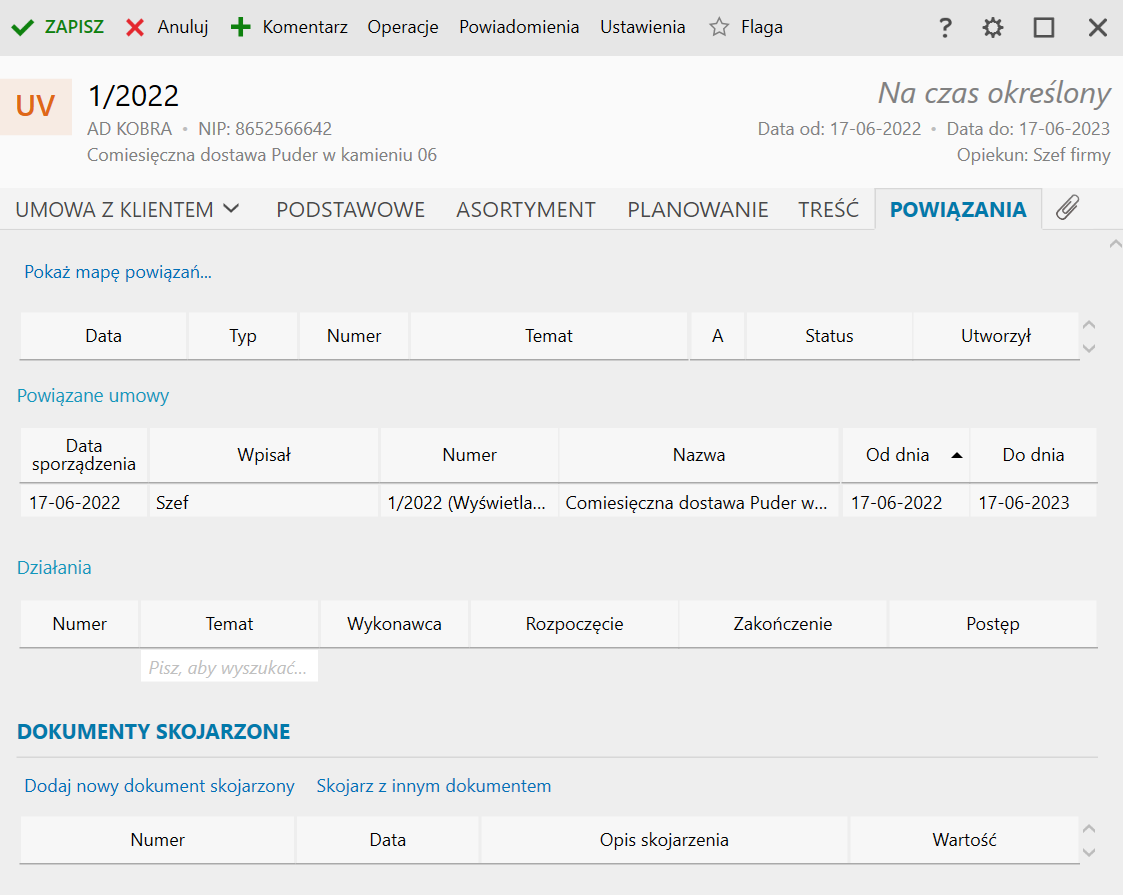This screenshot has height=895, width=1123.
Task: Switch to the ASORTYMENT tab
Action: coord(526,210)
